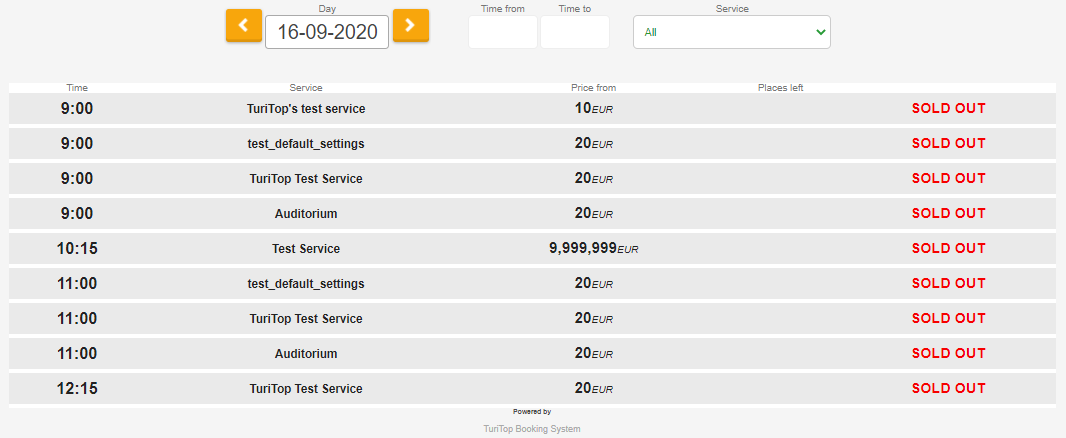The width and height of the screenshot is (1066, 438).
Task: Click the Time column header
Action: click(x=77, y=88)
